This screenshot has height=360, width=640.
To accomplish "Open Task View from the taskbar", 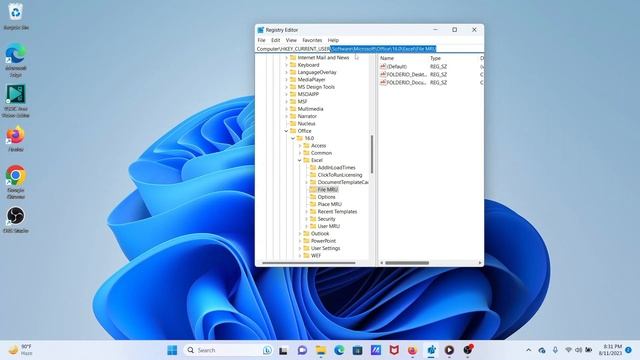I will tap(283, 350).
